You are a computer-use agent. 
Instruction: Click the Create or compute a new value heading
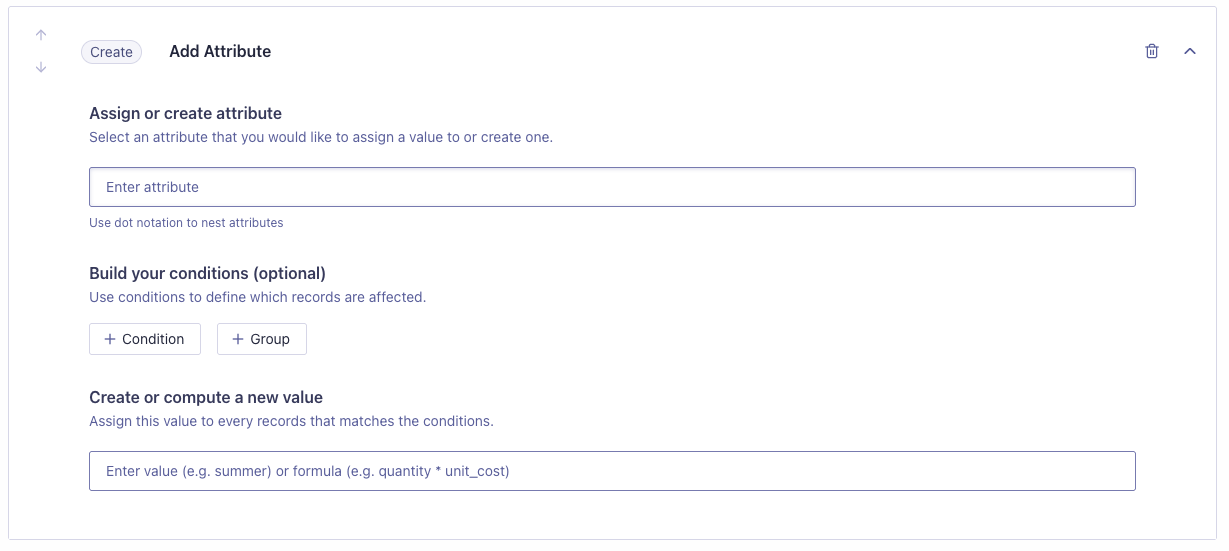(205, 397)
